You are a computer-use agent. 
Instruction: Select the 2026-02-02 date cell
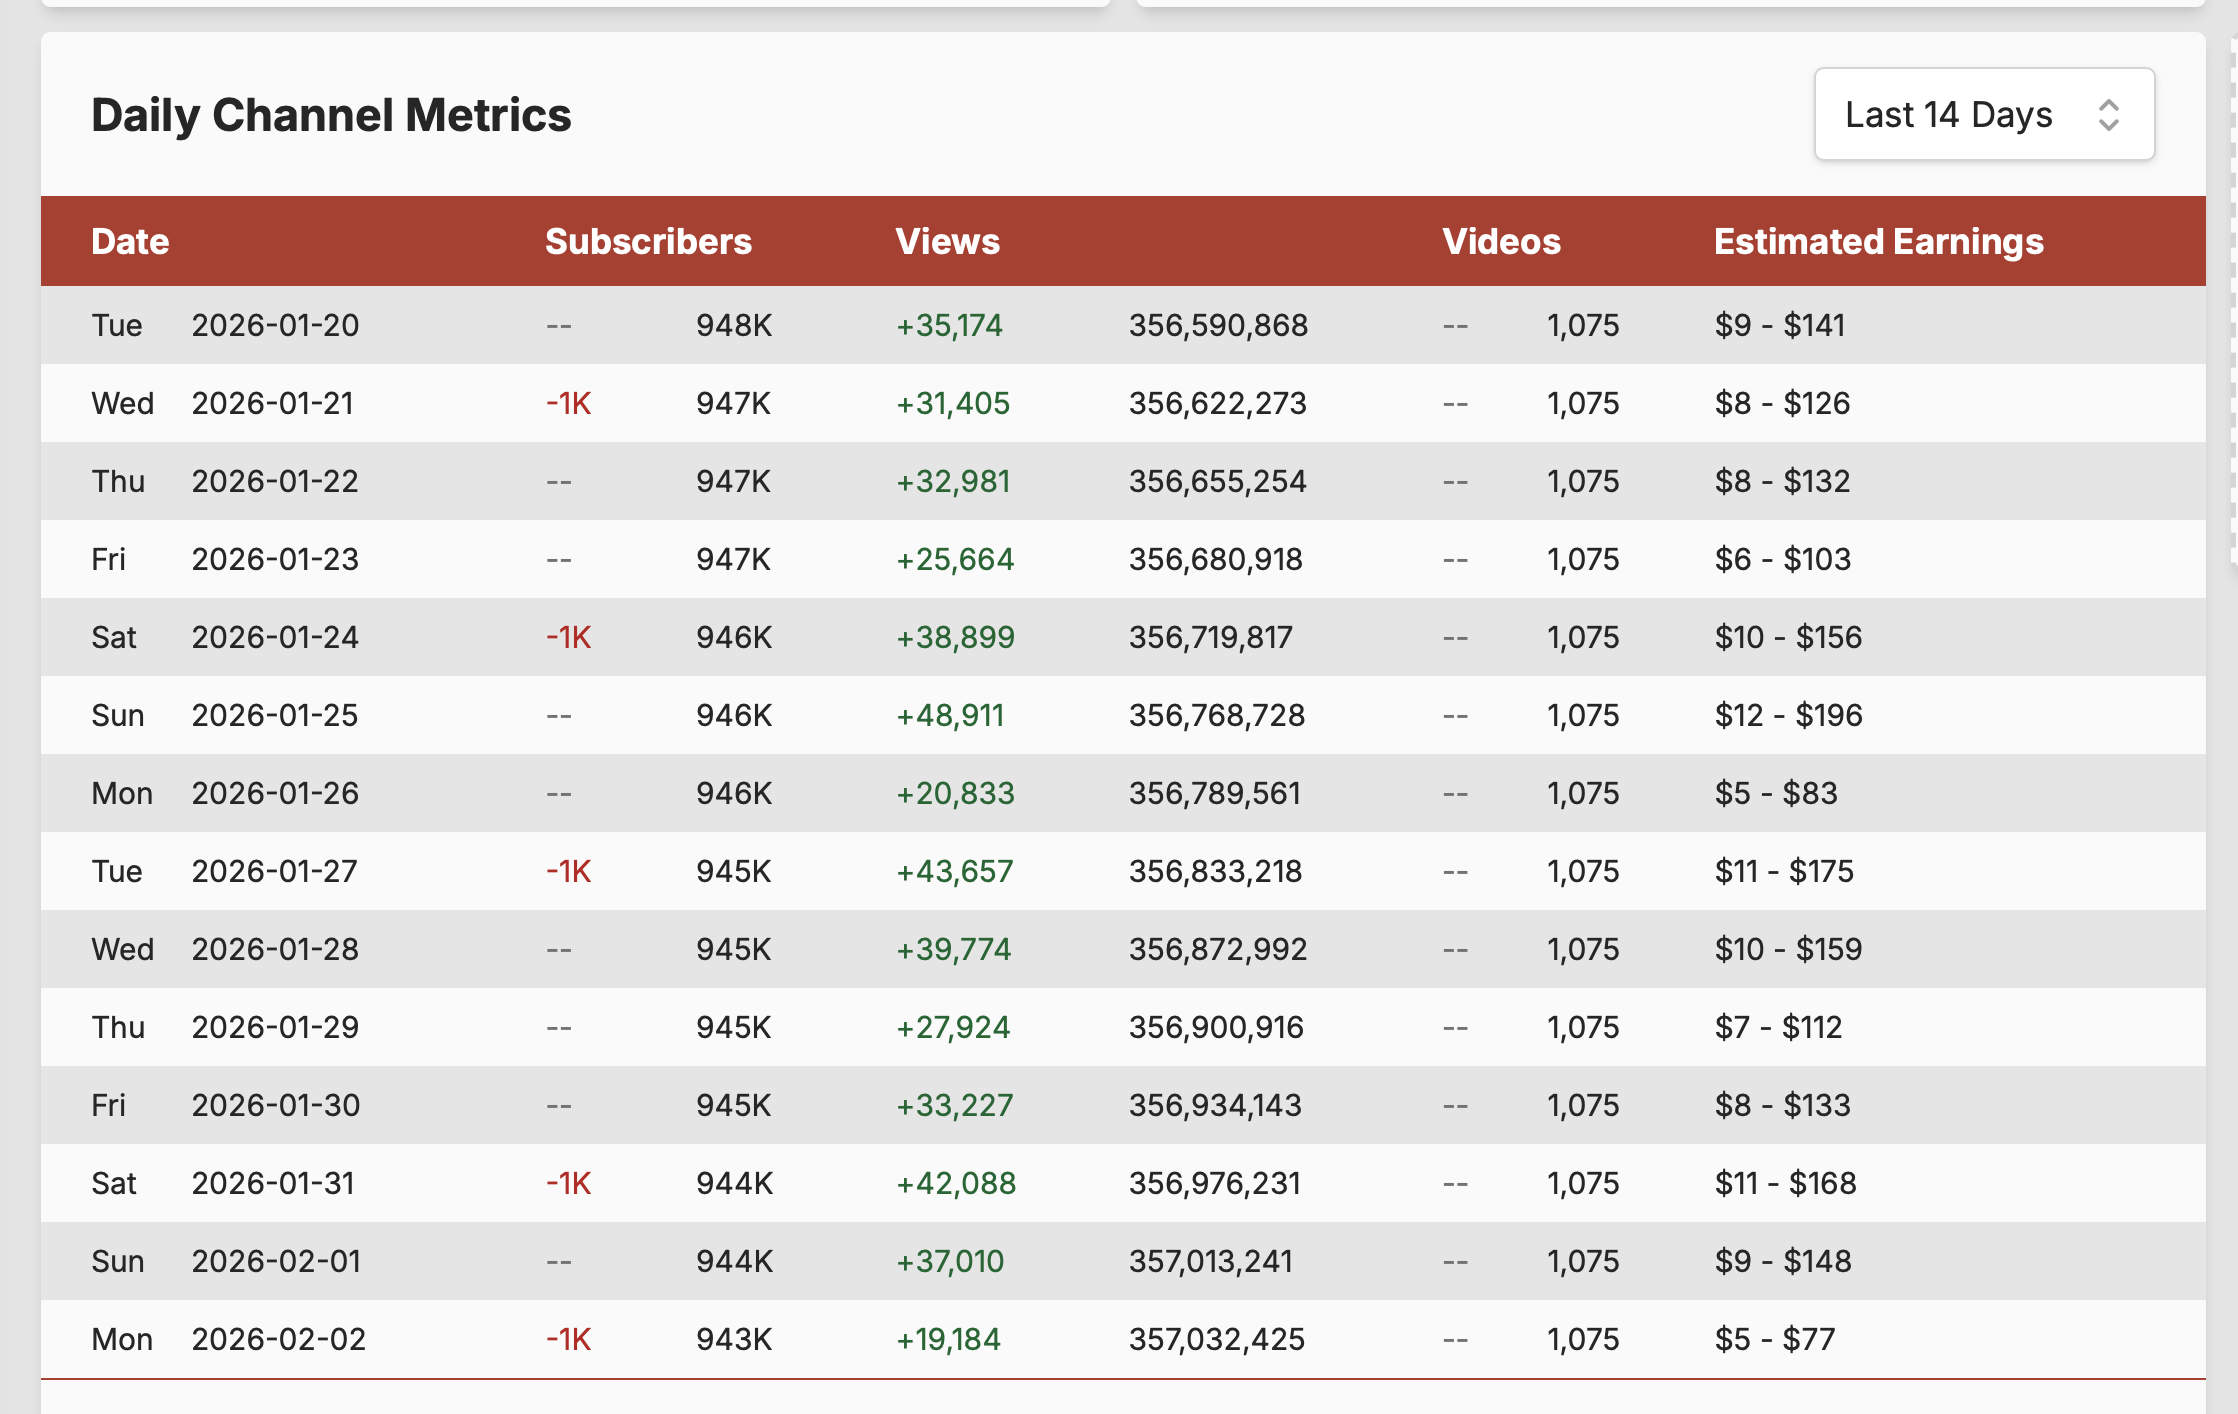[x=278, y=1339]
